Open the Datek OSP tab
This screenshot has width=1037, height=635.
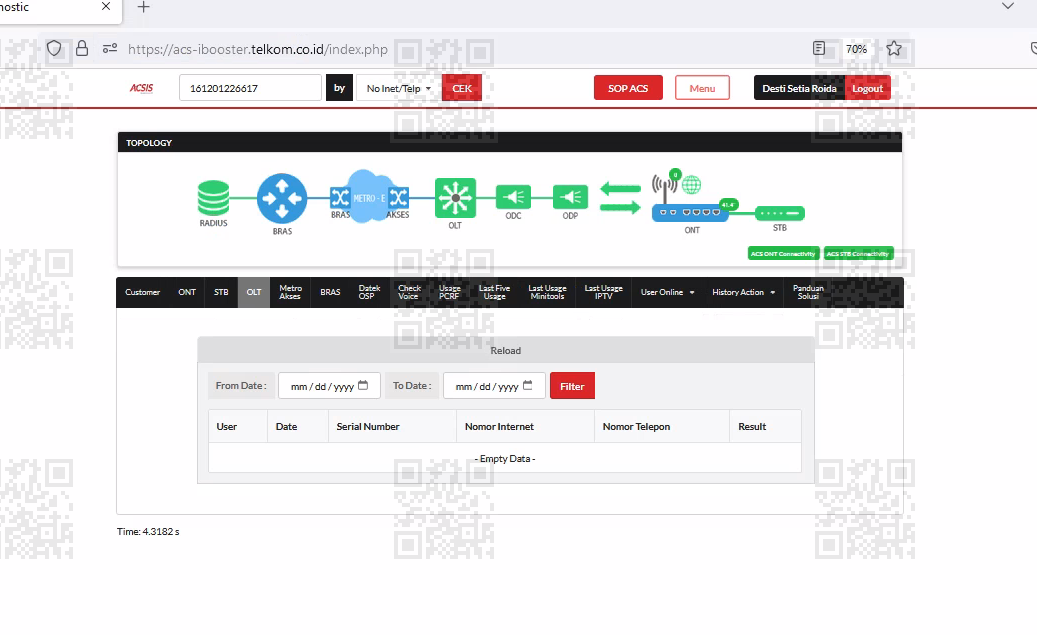(369, 292)
